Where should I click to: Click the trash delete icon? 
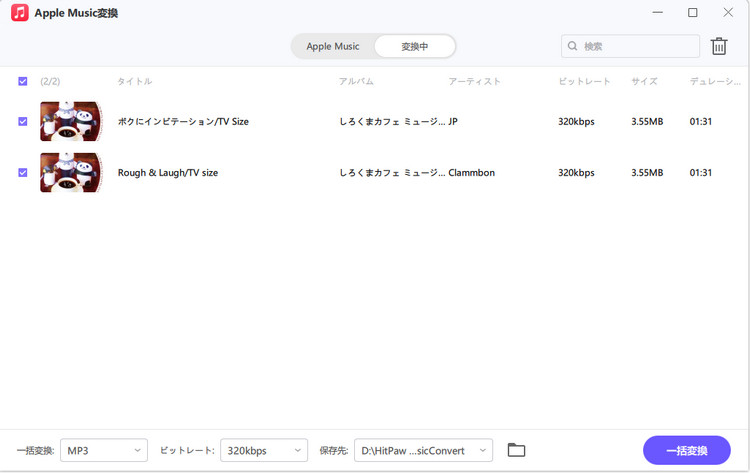719,46
